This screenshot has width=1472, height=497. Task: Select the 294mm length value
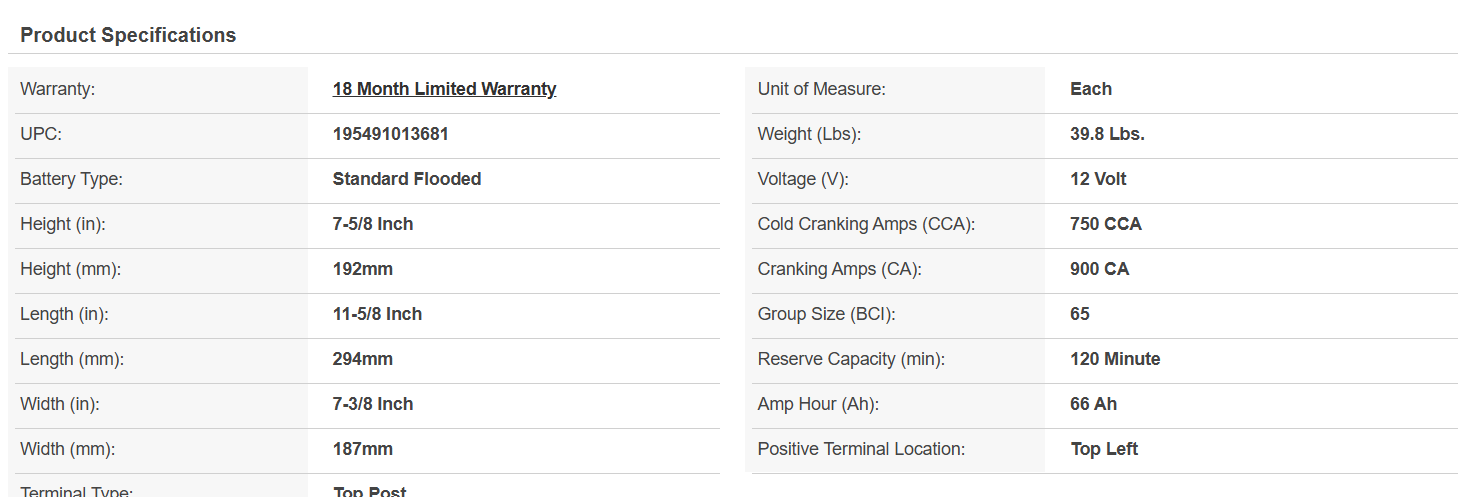[x=363, y=359]
